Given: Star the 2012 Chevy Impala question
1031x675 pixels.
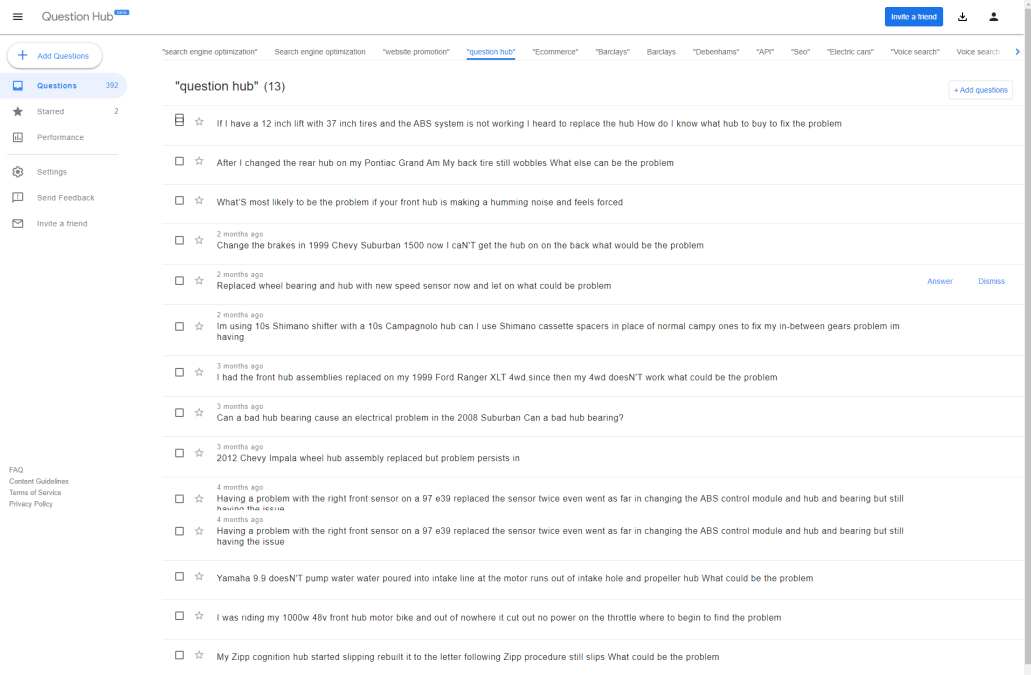Looking at the screenshot, I should point(199,453).
